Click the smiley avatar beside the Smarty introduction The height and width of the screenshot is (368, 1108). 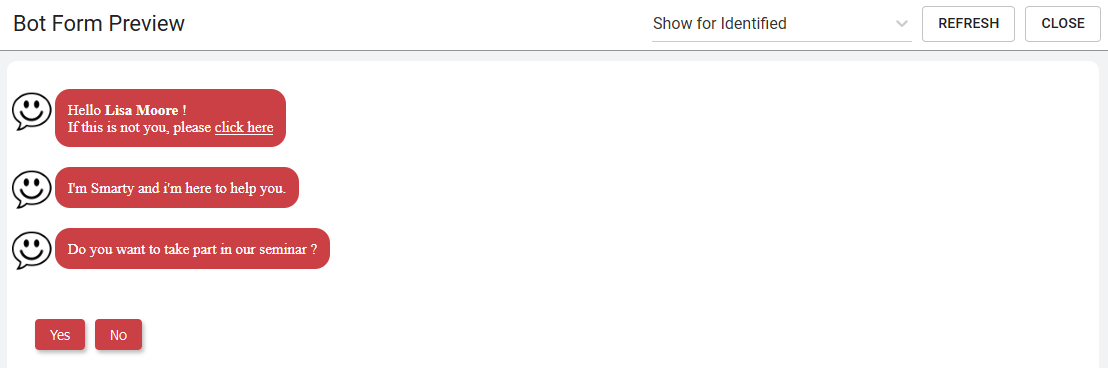point(32,189)
